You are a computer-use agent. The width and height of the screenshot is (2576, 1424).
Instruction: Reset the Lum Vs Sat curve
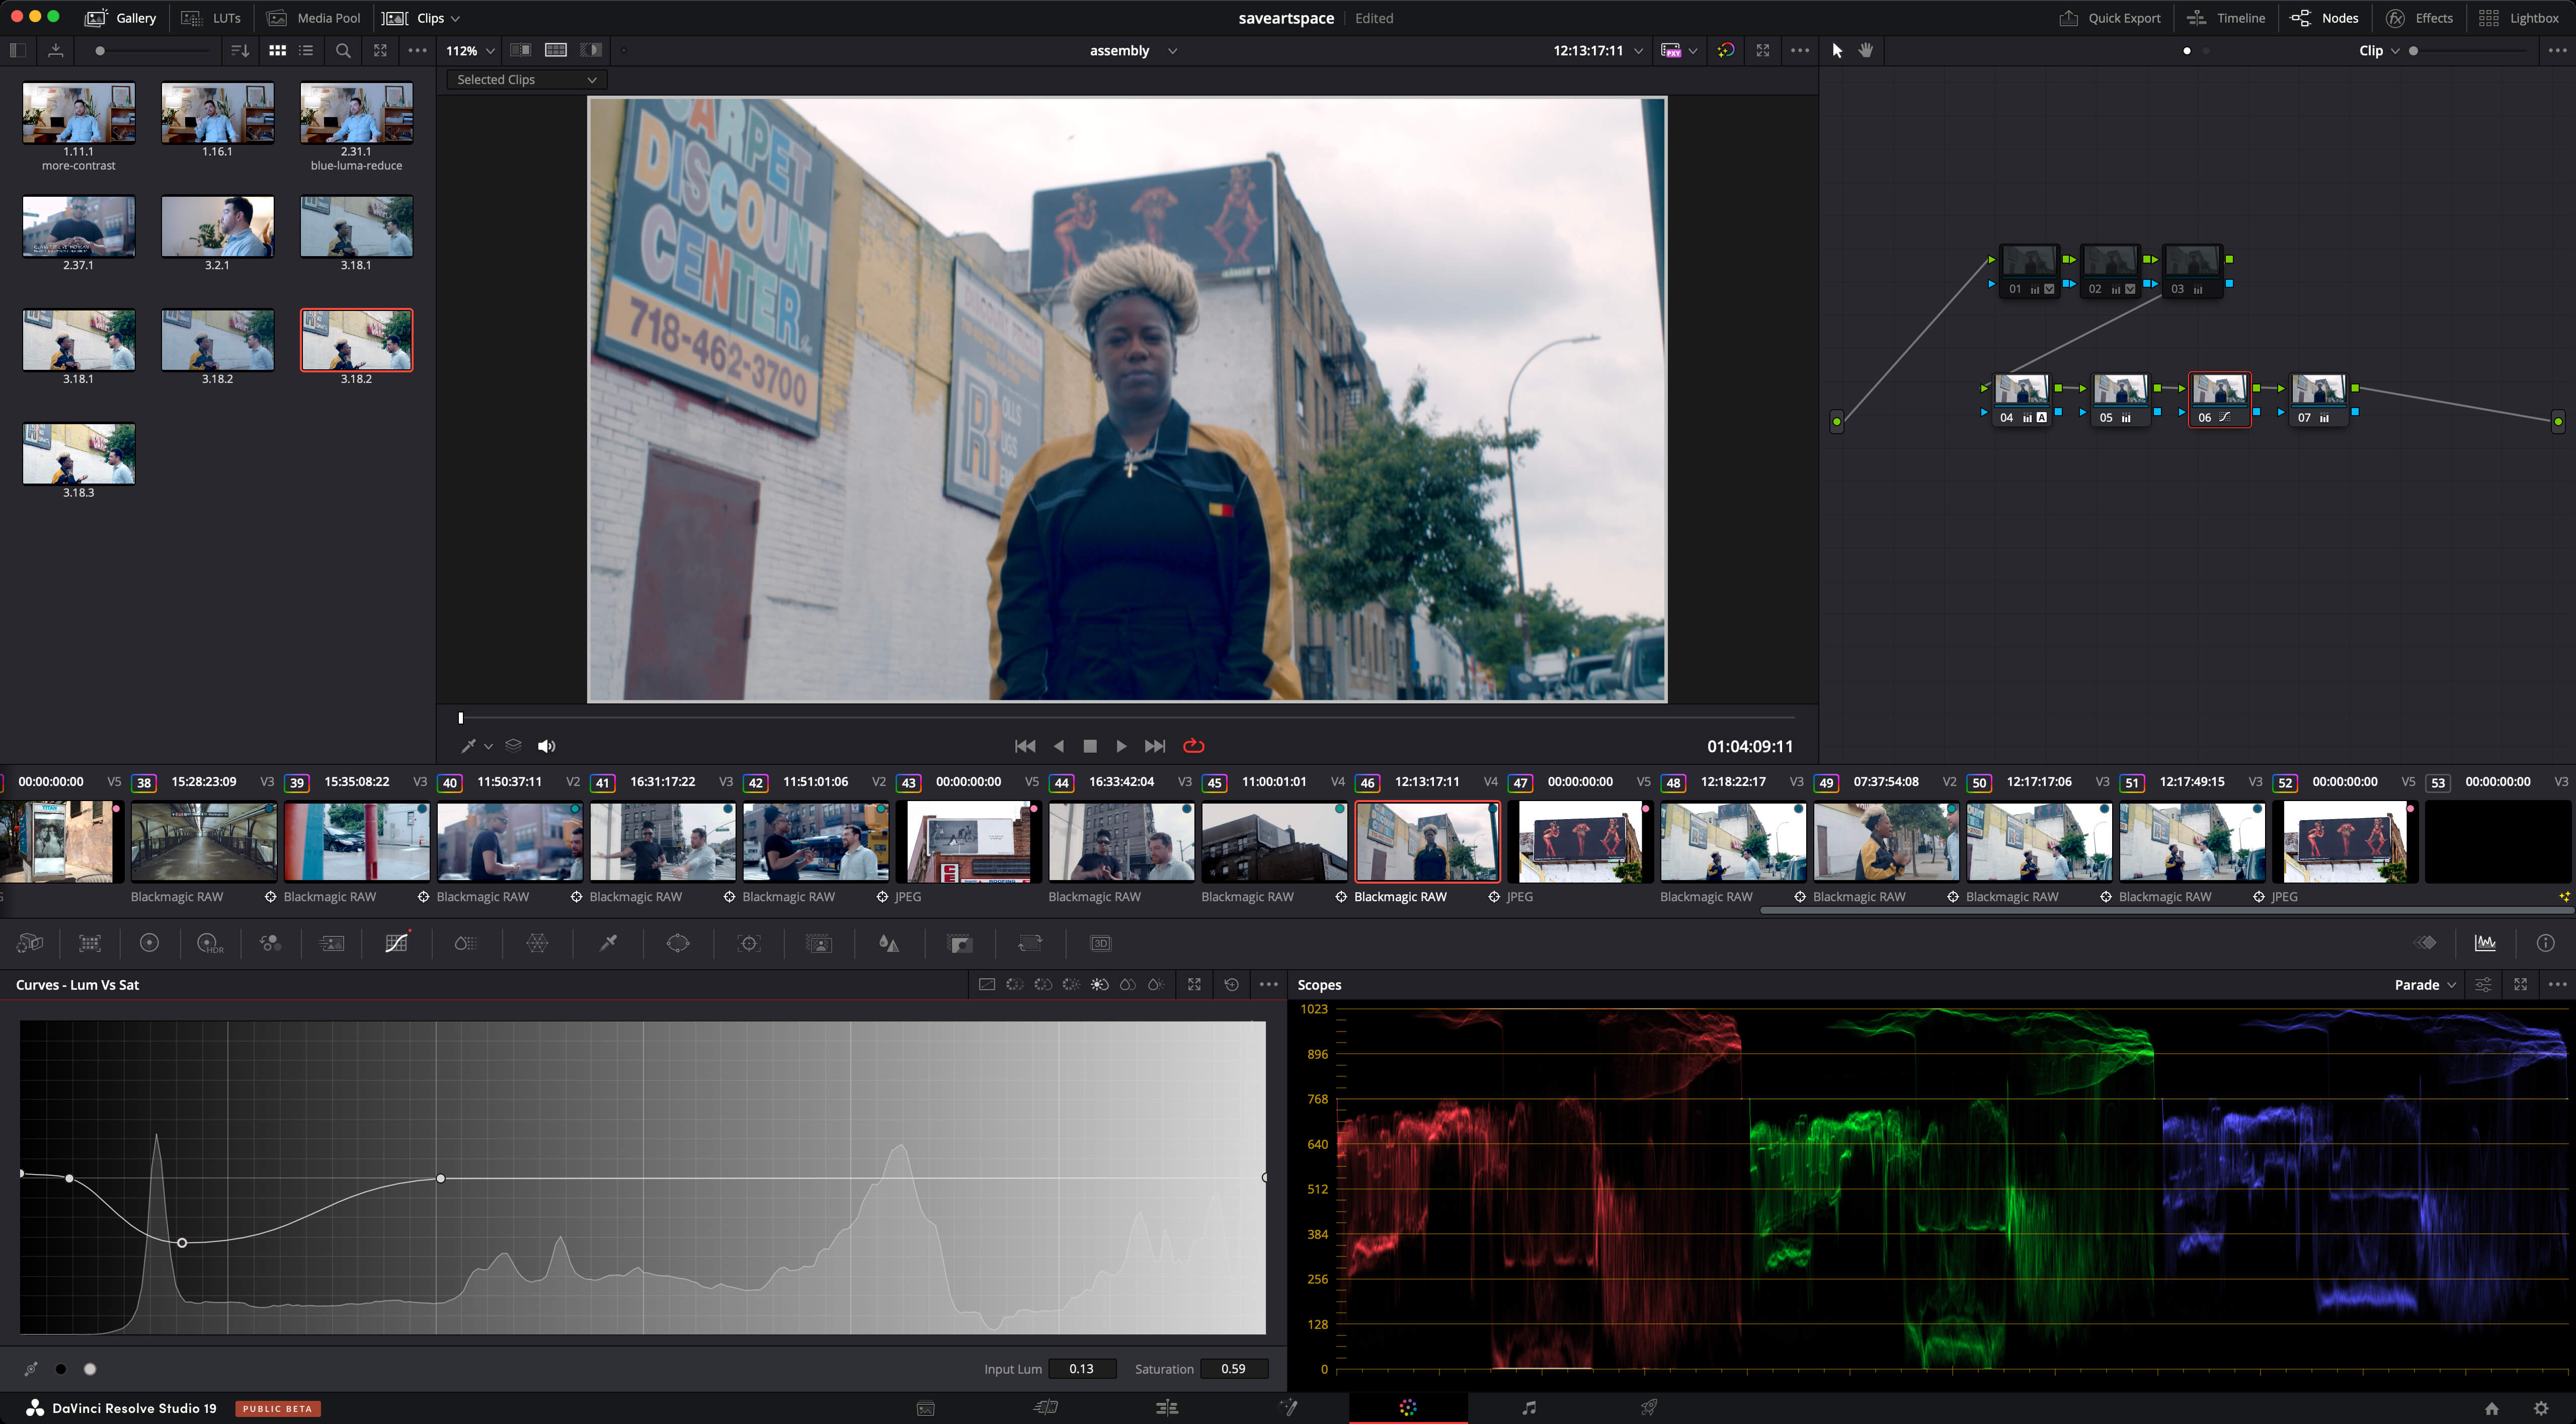point(1231,985)
